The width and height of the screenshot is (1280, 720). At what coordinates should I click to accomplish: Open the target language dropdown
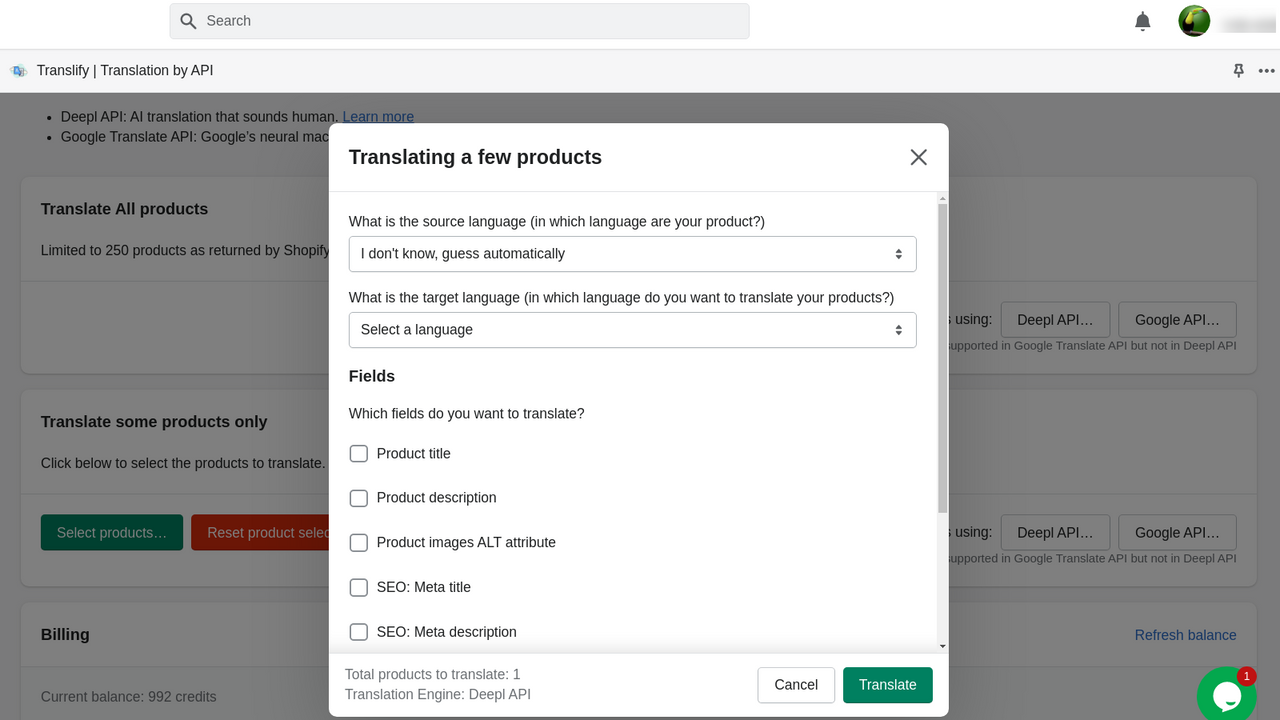(x=632, y=330)
